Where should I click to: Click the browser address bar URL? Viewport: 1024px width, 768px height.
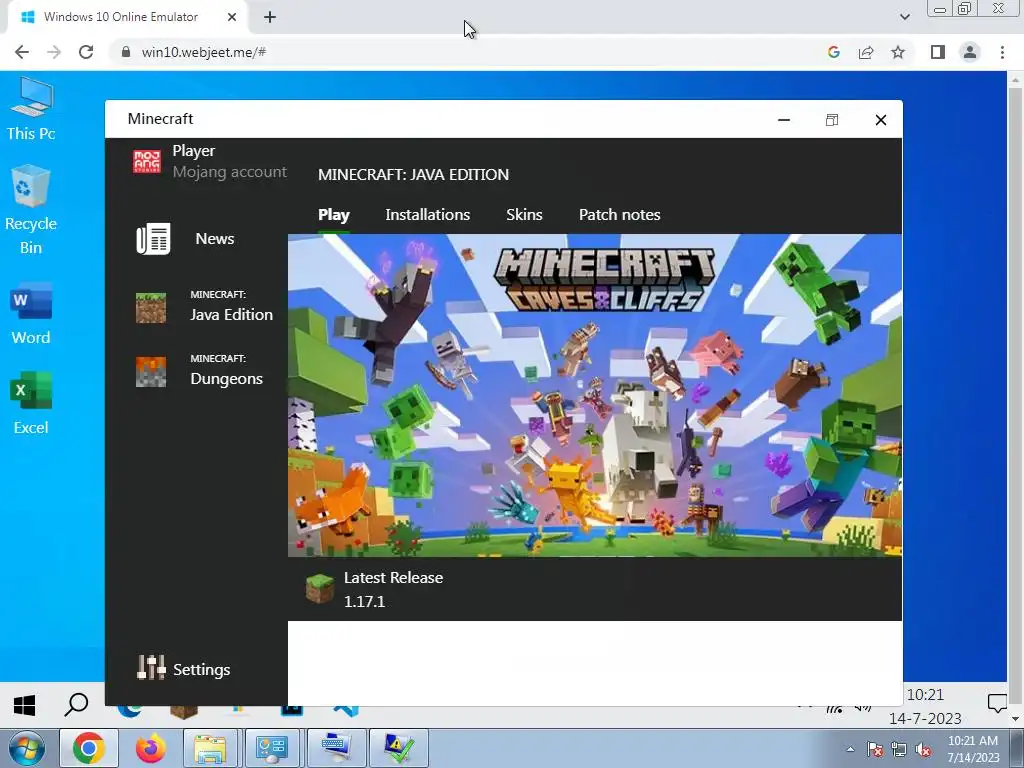pyautogui.click(x=204, y=52)
